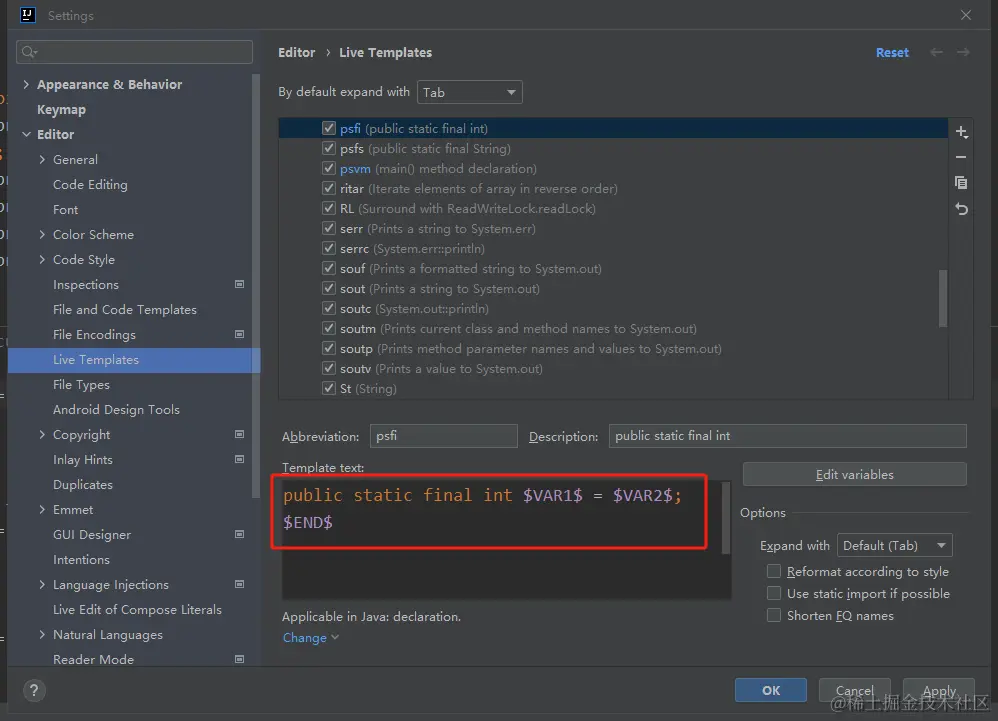Click the project-level icon beside Copyright
Viewport: 998px width, 721px height.
pos(239,434)
